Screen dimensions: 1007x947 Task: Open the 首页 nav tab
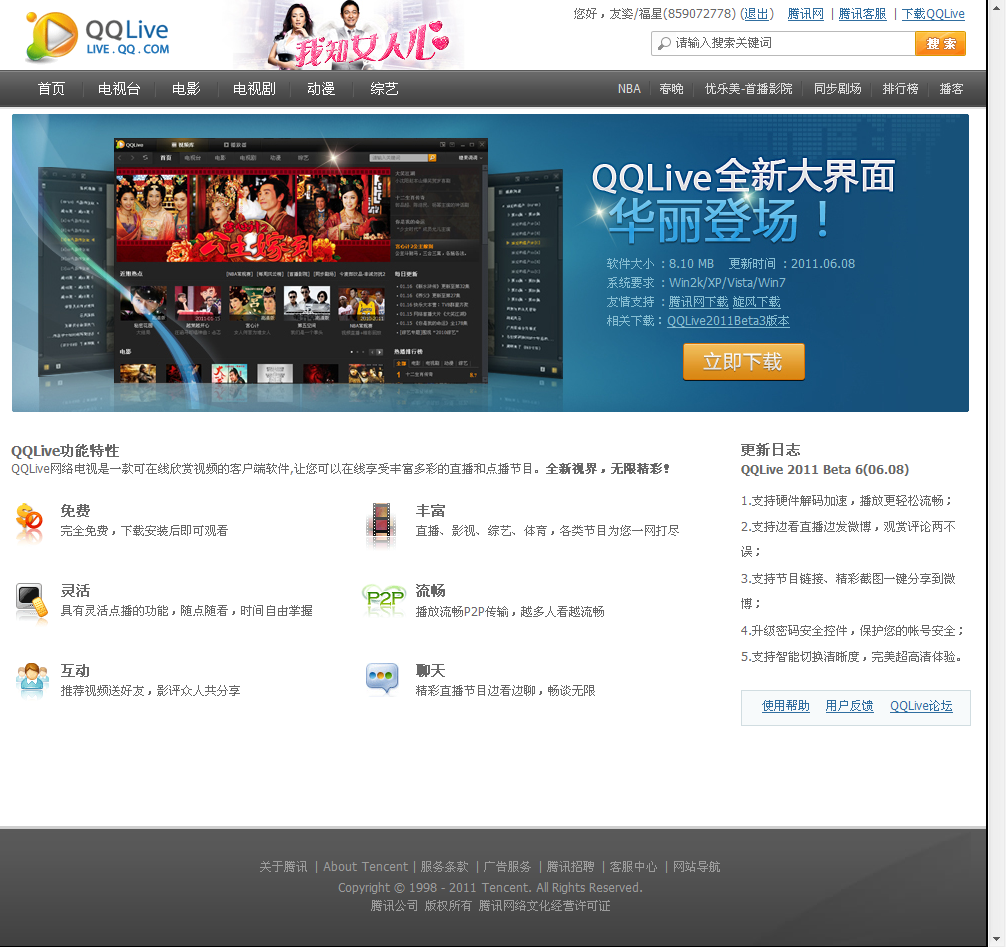coord(51,89)
